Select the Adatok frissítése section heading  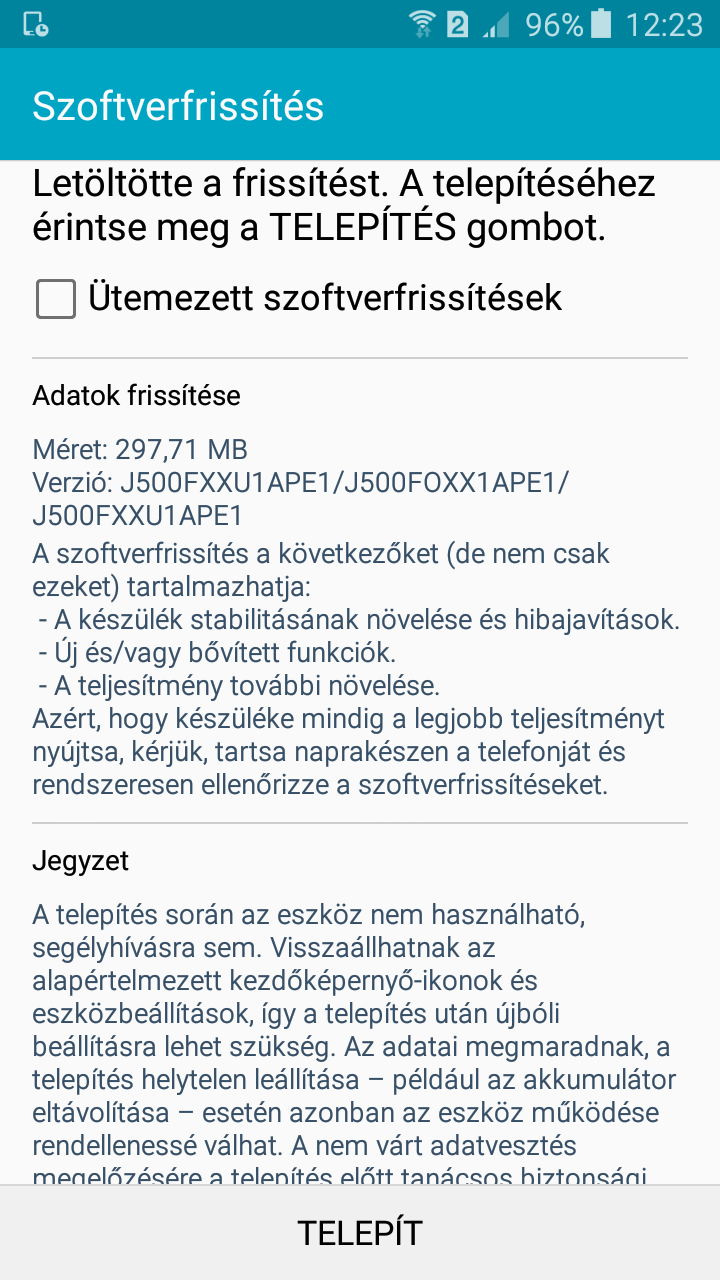[x=137, y=396]
